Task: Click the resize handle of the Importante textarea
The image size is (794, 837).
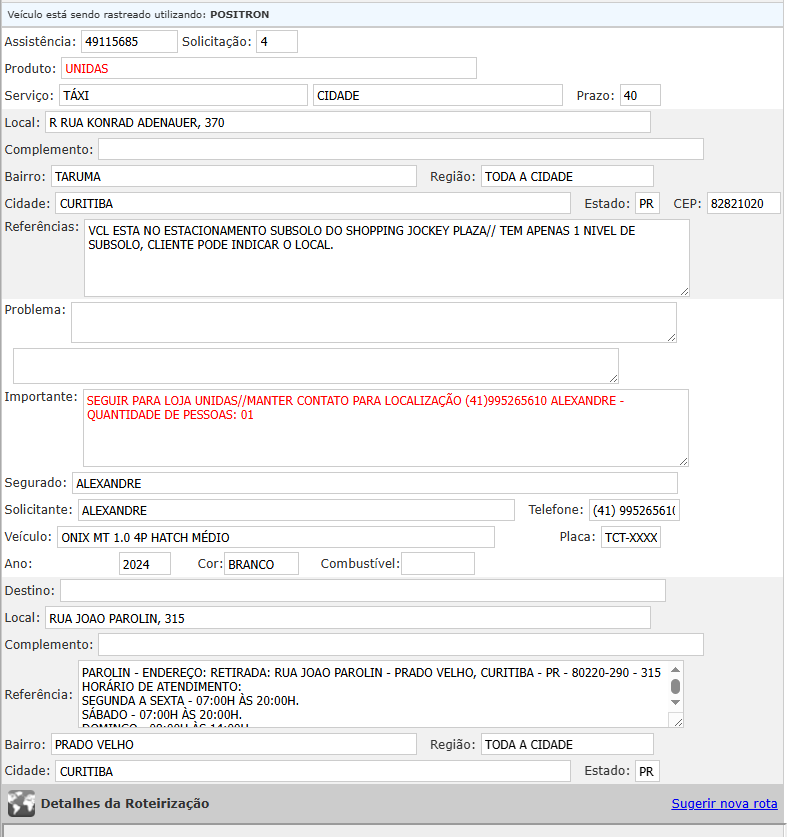Action: tap(683, 460)
